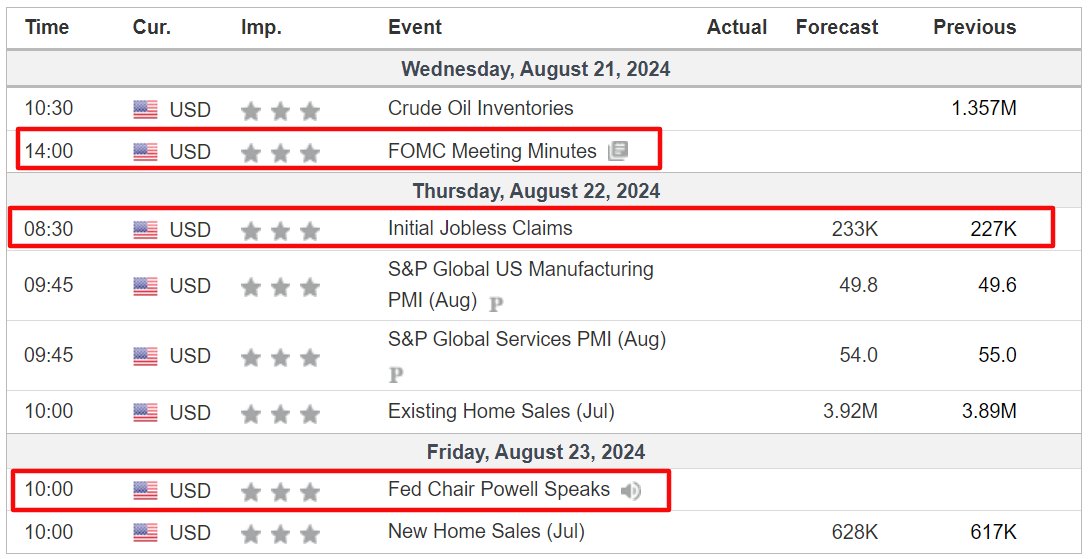This screenshot has height=559, width=1089.
Task: Click importance stars for Crude Oil Inventories
Action: (x=281, y=110)
